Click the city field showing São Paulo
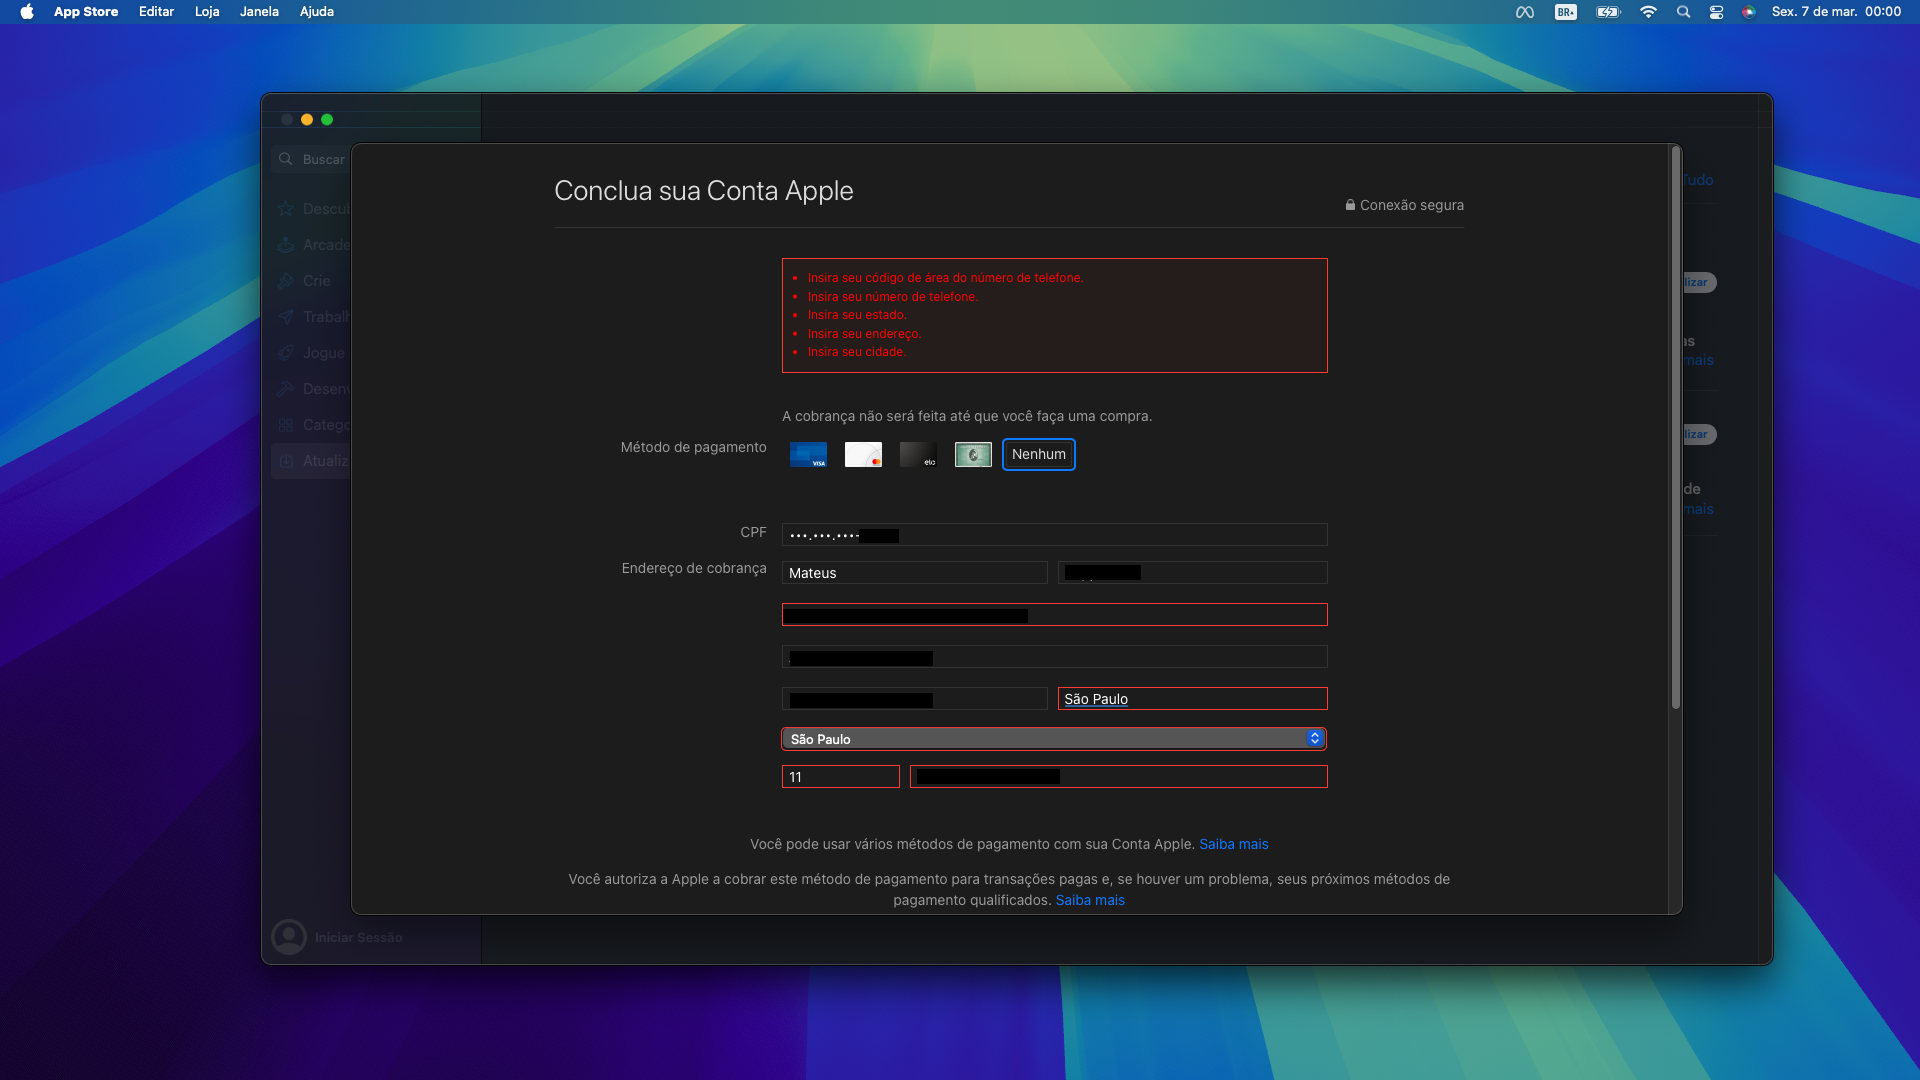This screenshot has height=1080, width=1920. (1192, 699)
